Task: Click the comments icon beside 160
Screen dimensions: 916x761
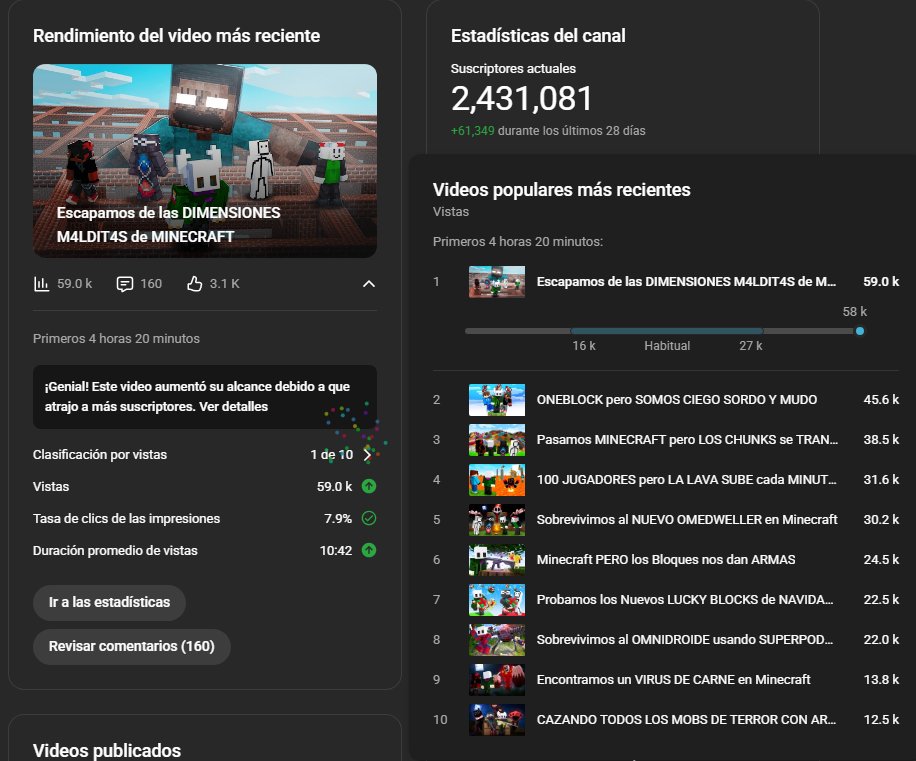Action: (124, 284)
